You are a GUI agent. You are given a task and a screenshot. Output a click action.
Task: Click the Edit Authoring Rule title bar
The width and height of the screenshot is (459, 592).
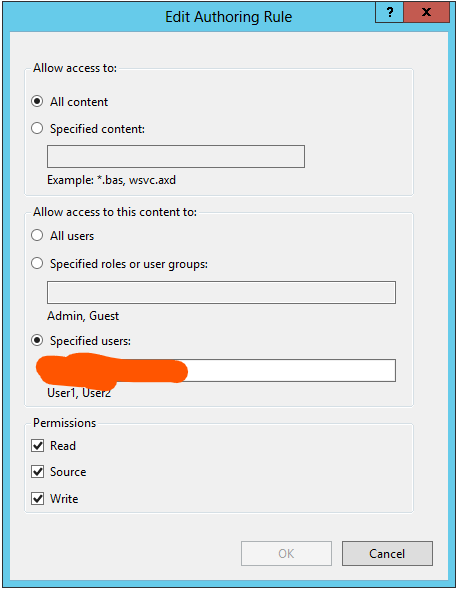tap(189, 17)
